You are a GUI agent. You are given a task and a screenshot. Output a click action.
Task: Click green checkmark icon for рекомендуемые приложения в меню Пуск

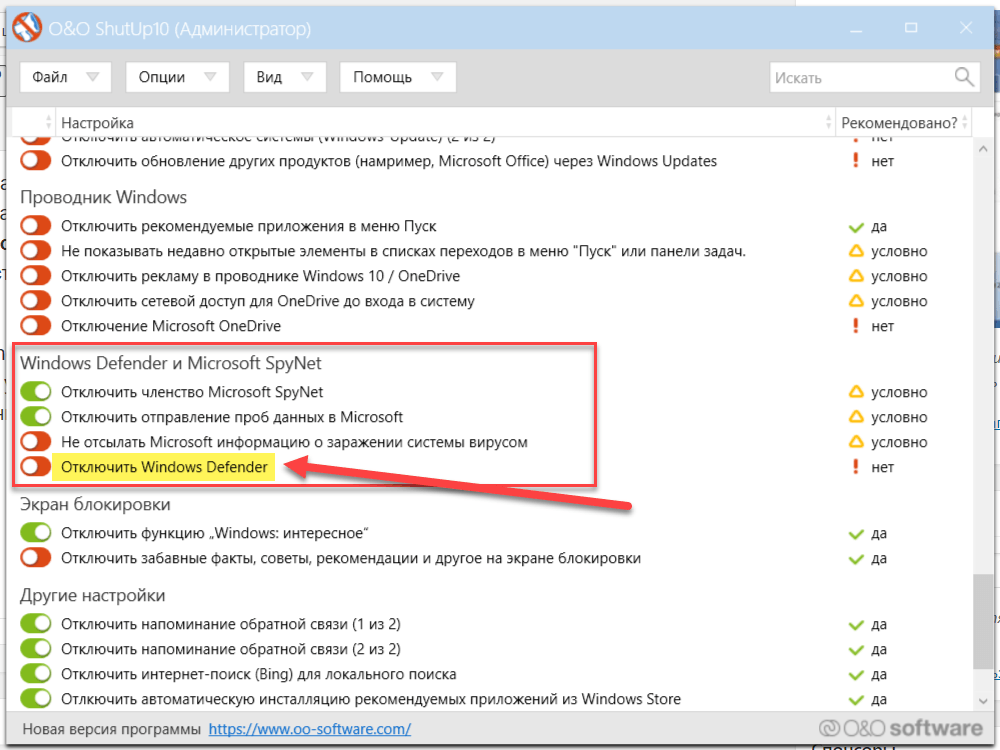click(x=856, y=227)
